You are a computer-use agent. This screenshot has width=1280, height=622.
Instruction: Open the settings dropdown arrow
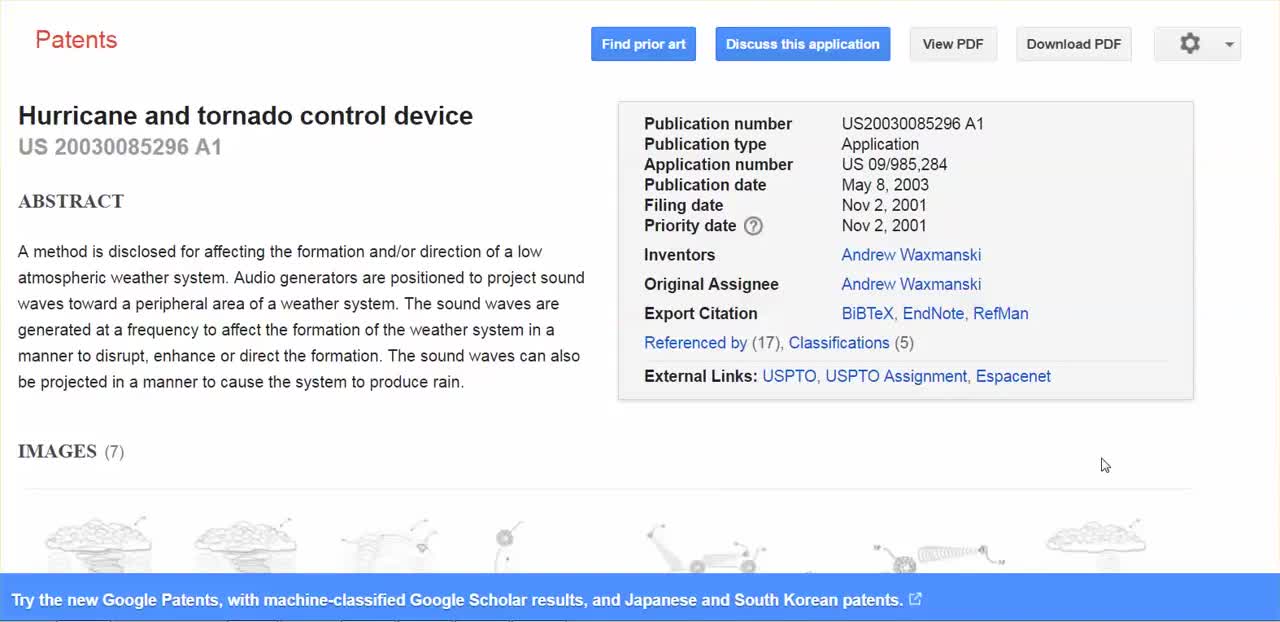1229,44
